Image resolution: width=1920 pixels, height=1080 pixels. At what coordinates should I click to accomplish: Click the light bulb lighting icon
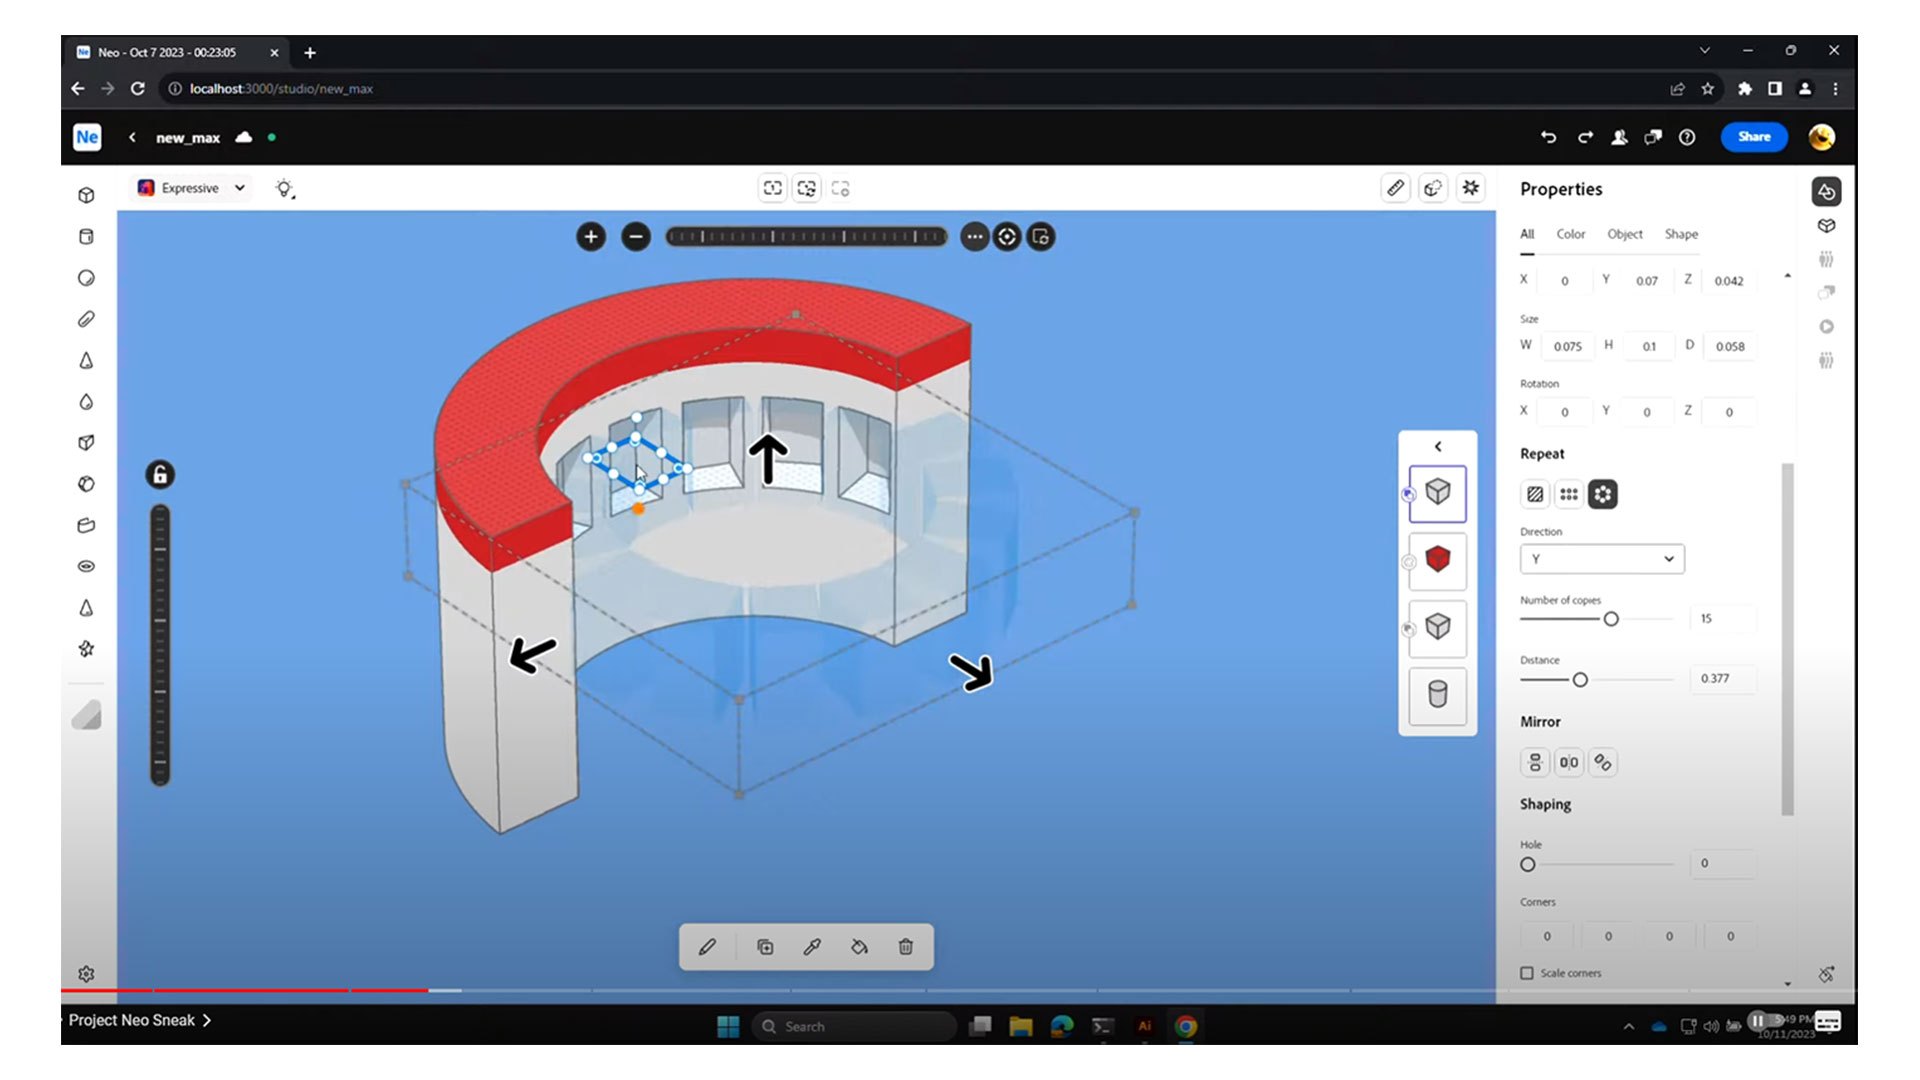285,188
